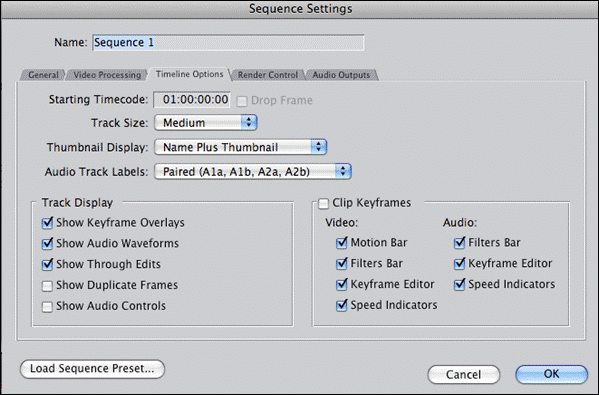The image size is (599, 395).
Task: Open the Track Size dropdown
Action: (x=206, y=123)
